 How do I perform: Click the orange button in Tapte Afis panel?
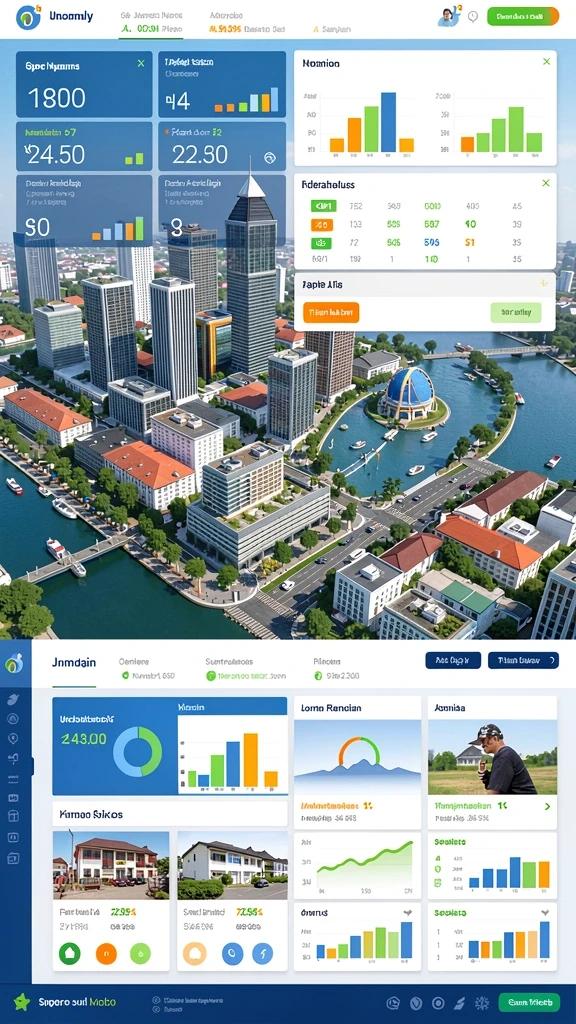331,312
